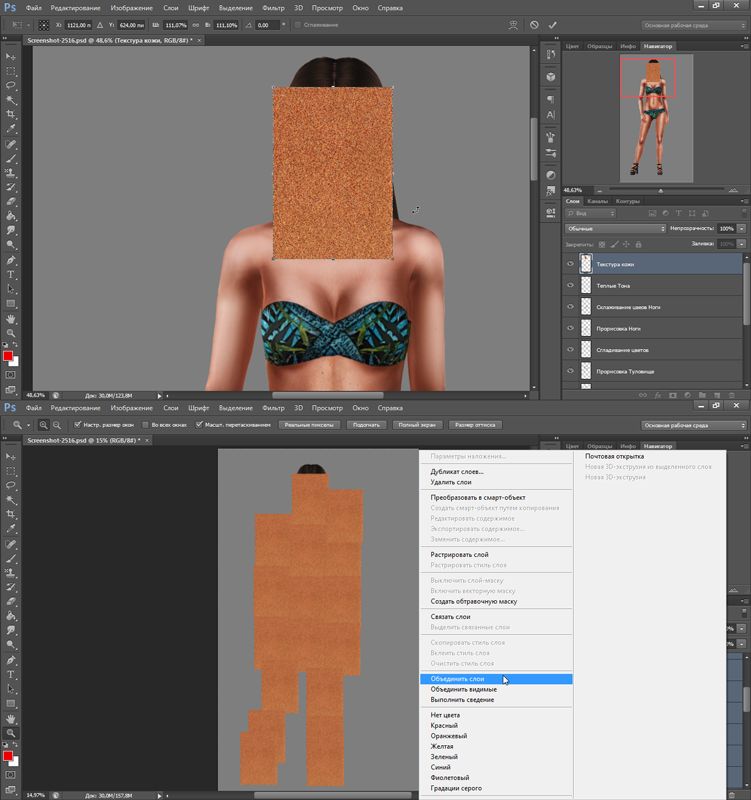751x800 pixels.
Task: Open the Navigator panel flyout menu in upper window
Action: 744,46
